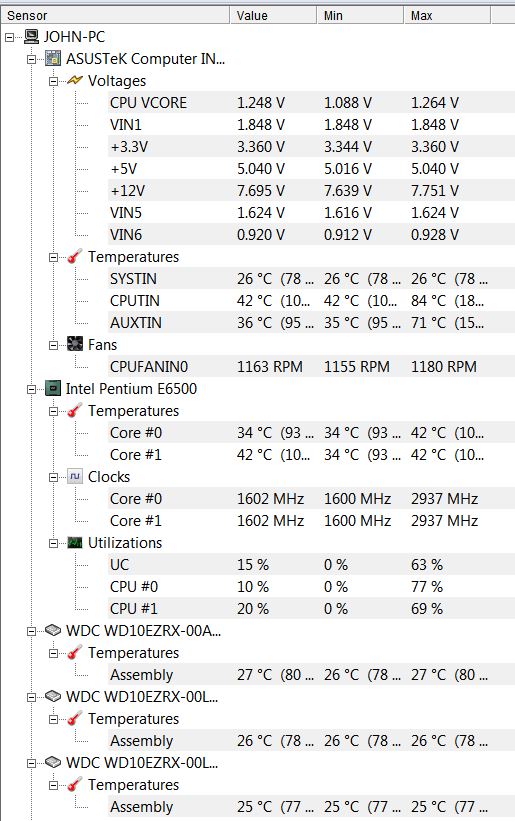Select the CPUTIN temperature row
This screenshot has width=515, height=821.
coord(311,301)
